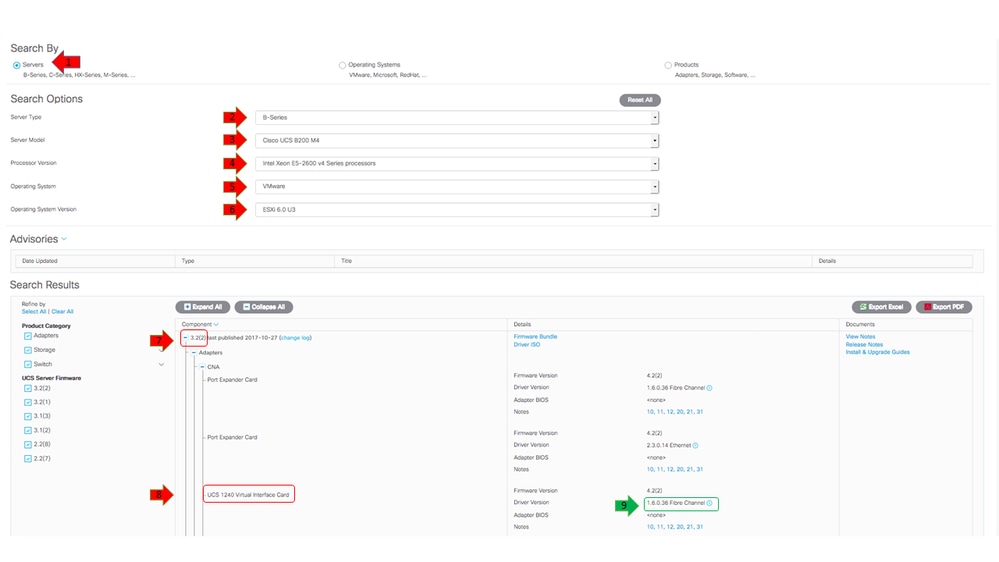Viewport: 999px width, 562px height.
Task: Open Operating System dropdown showing VMware
Action: point(457,187)
